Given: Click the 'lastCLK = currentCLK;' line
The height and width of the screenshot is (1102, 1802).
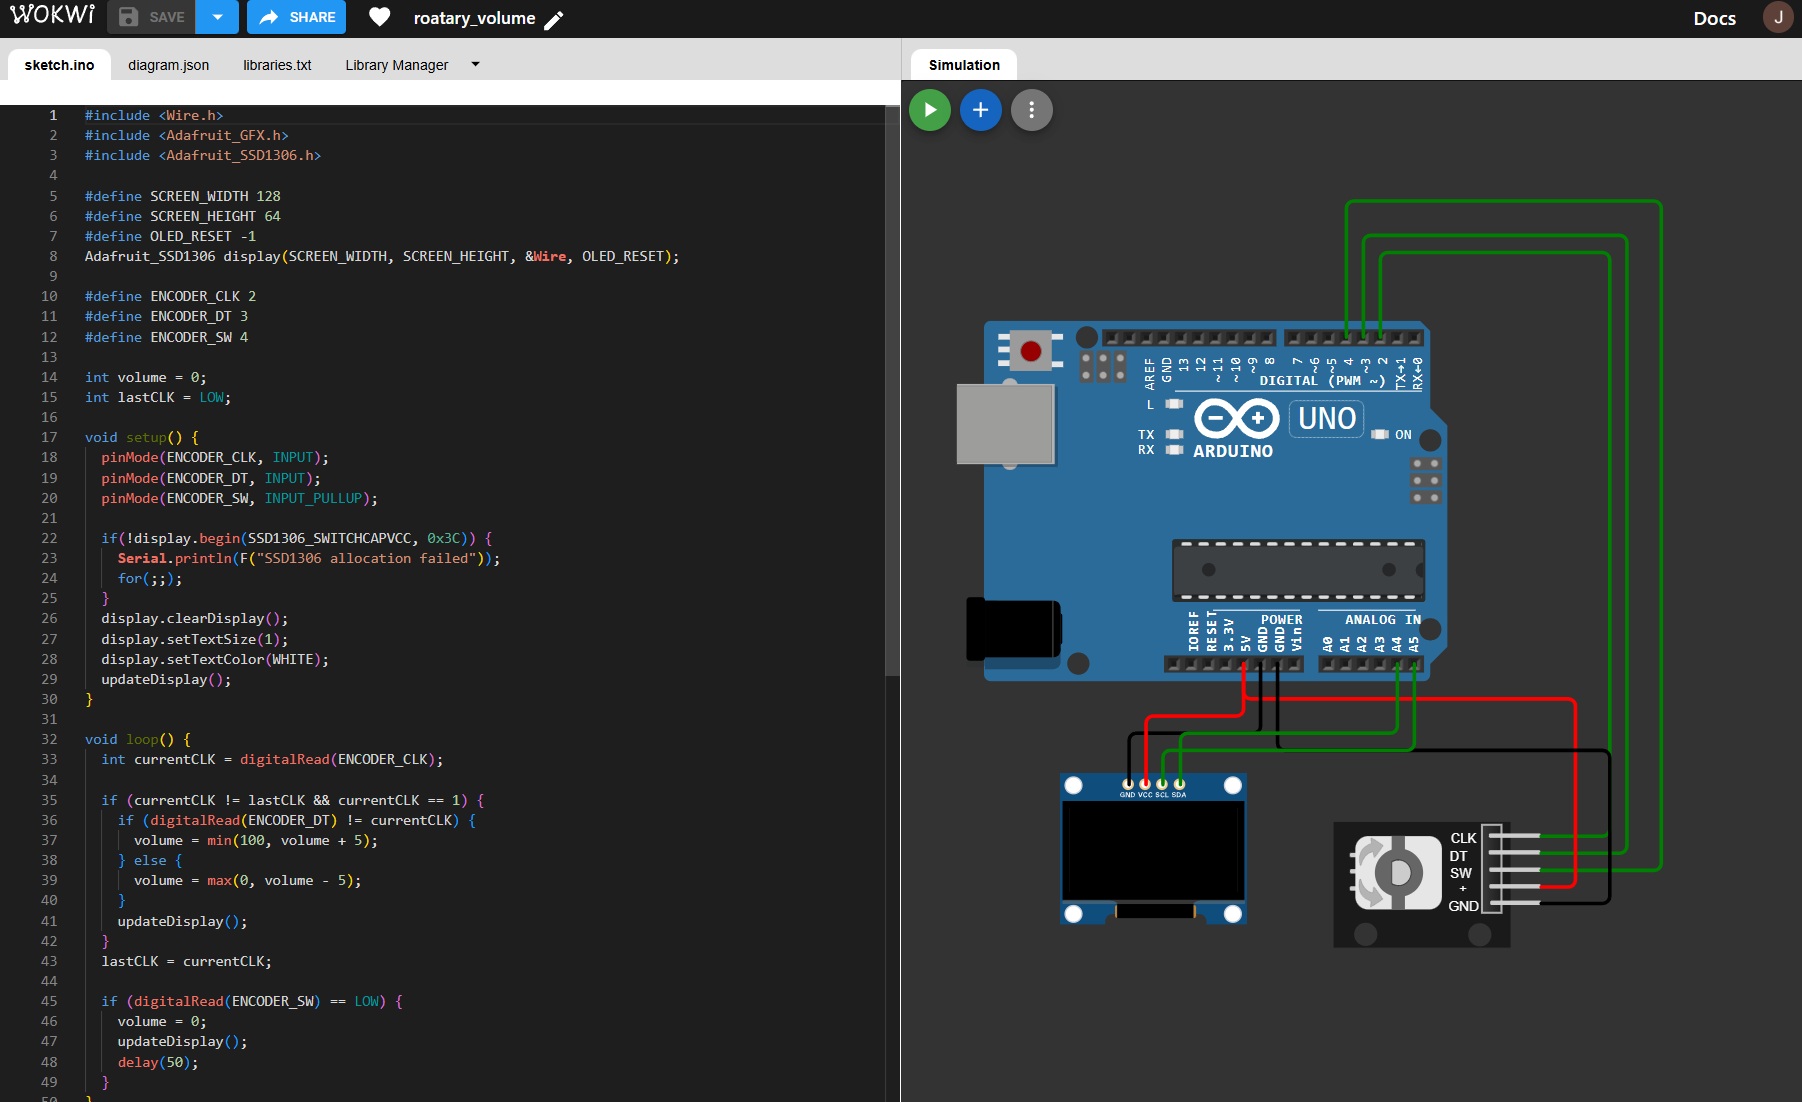Looking at the screenshot, I should (186, 961).
